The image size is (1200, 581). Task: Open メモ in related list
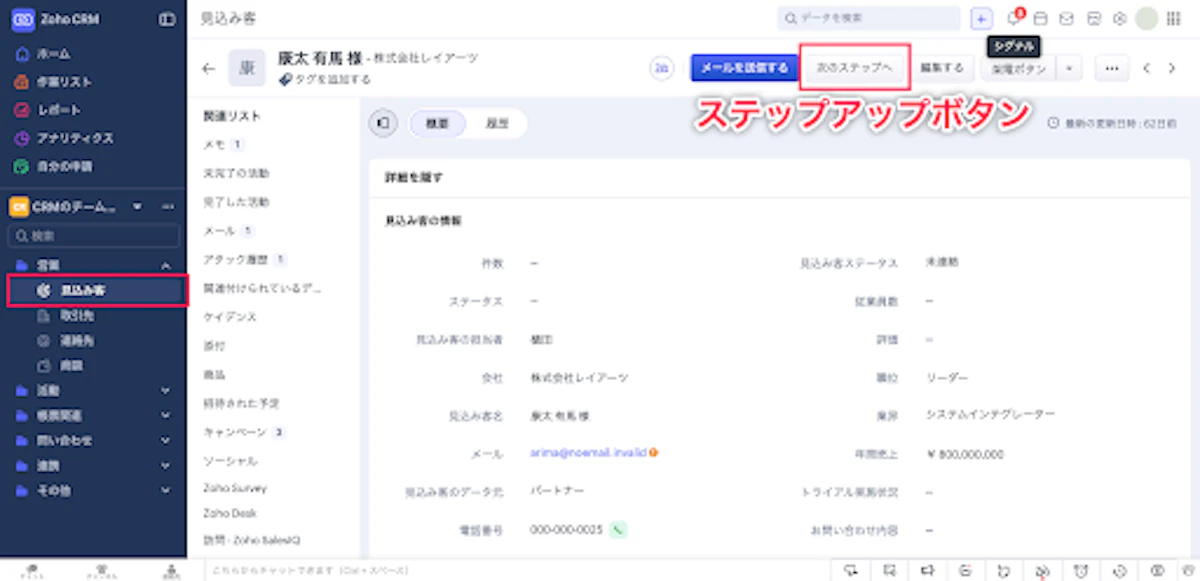tap(214, 144)
